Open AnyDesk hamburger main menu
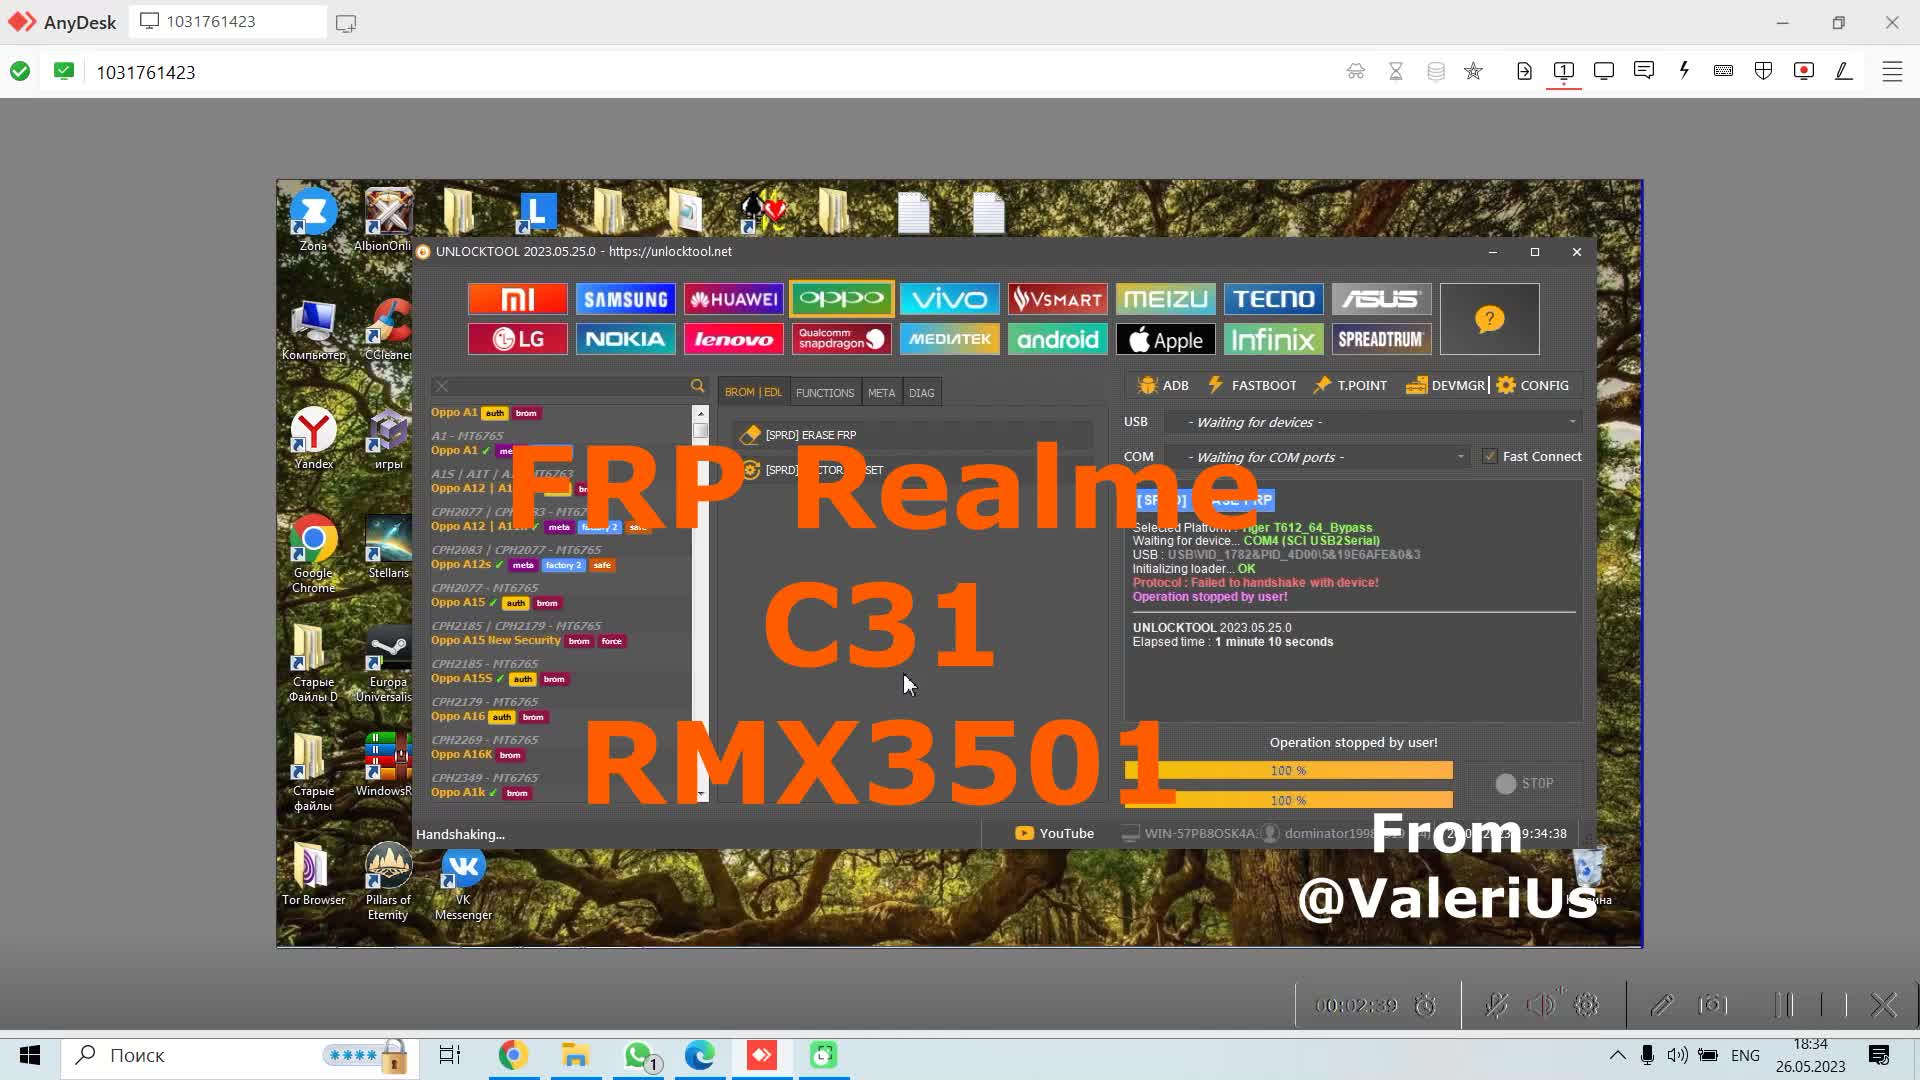This screenshot has height=1080, width=1920. coord(1892,71)
